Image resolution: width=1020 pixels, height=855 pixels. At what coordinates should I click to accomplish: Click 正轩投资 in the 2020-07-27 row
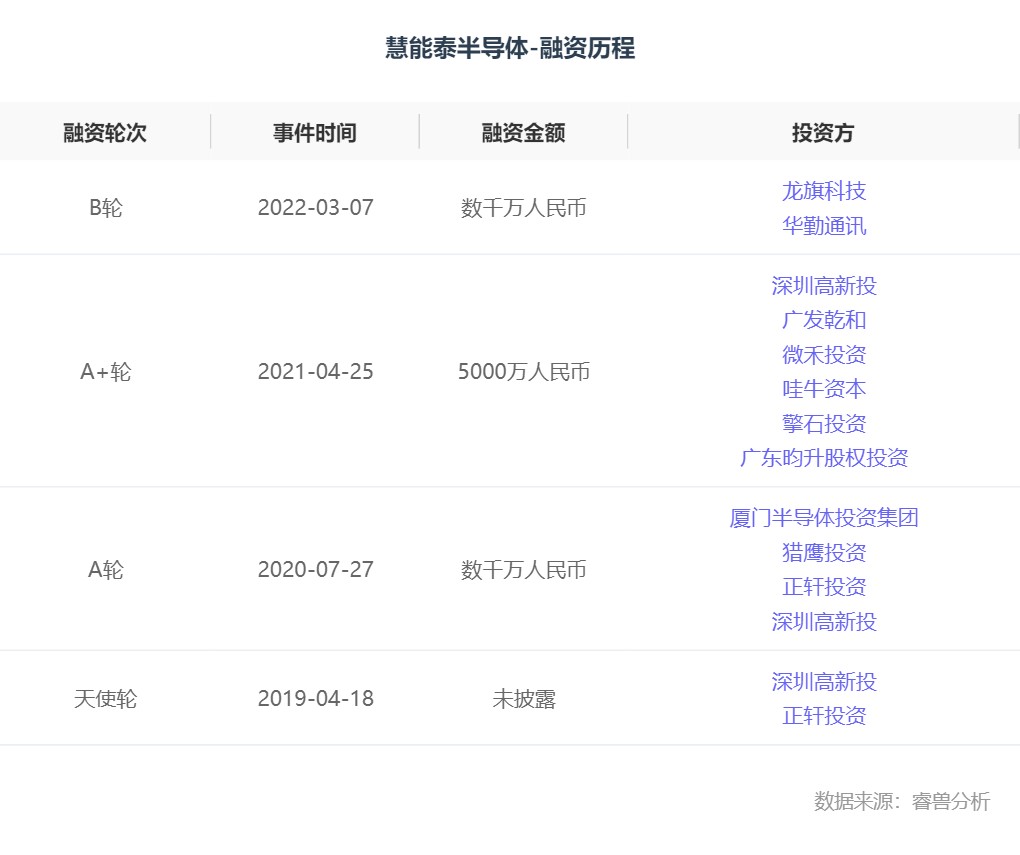pos(824,587)
